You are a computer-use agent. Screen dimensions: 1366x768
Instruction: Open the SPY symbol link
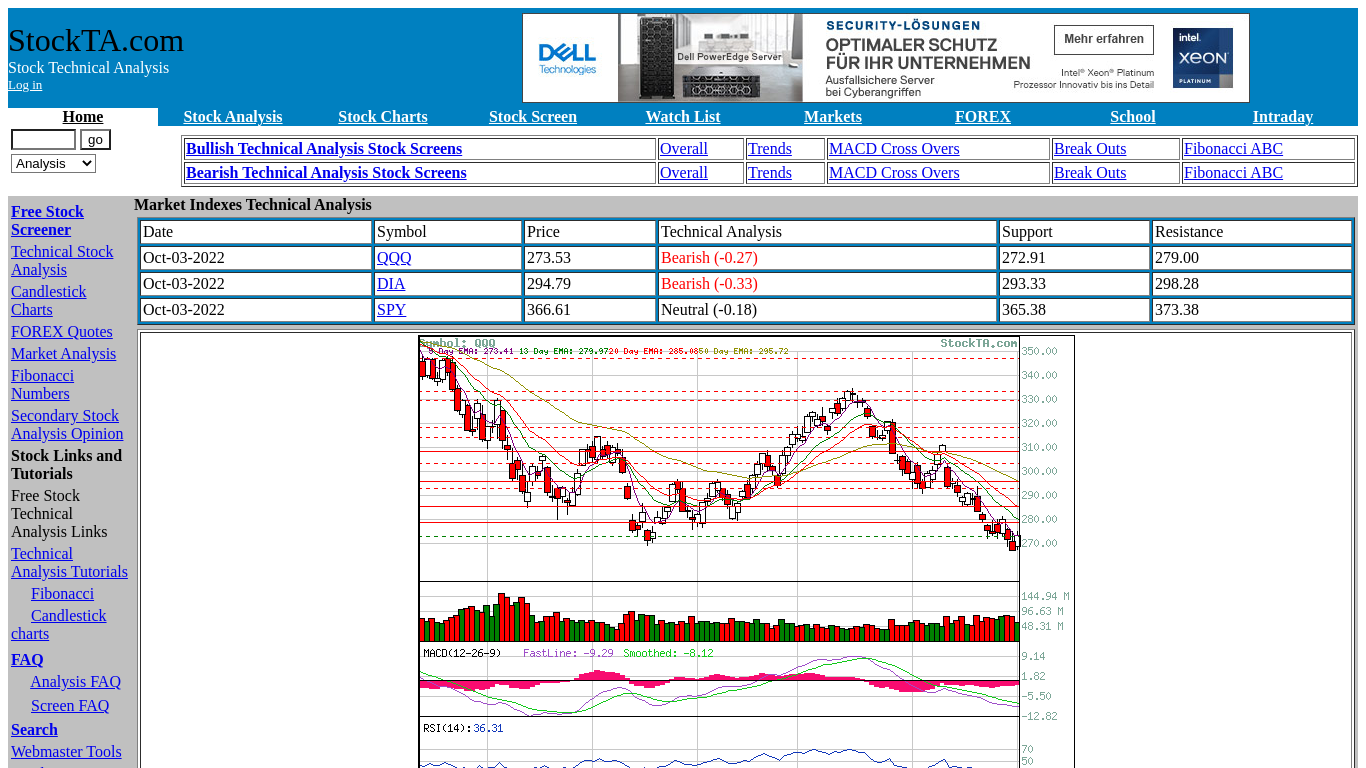pyautogui.click(x=391, y=310)
